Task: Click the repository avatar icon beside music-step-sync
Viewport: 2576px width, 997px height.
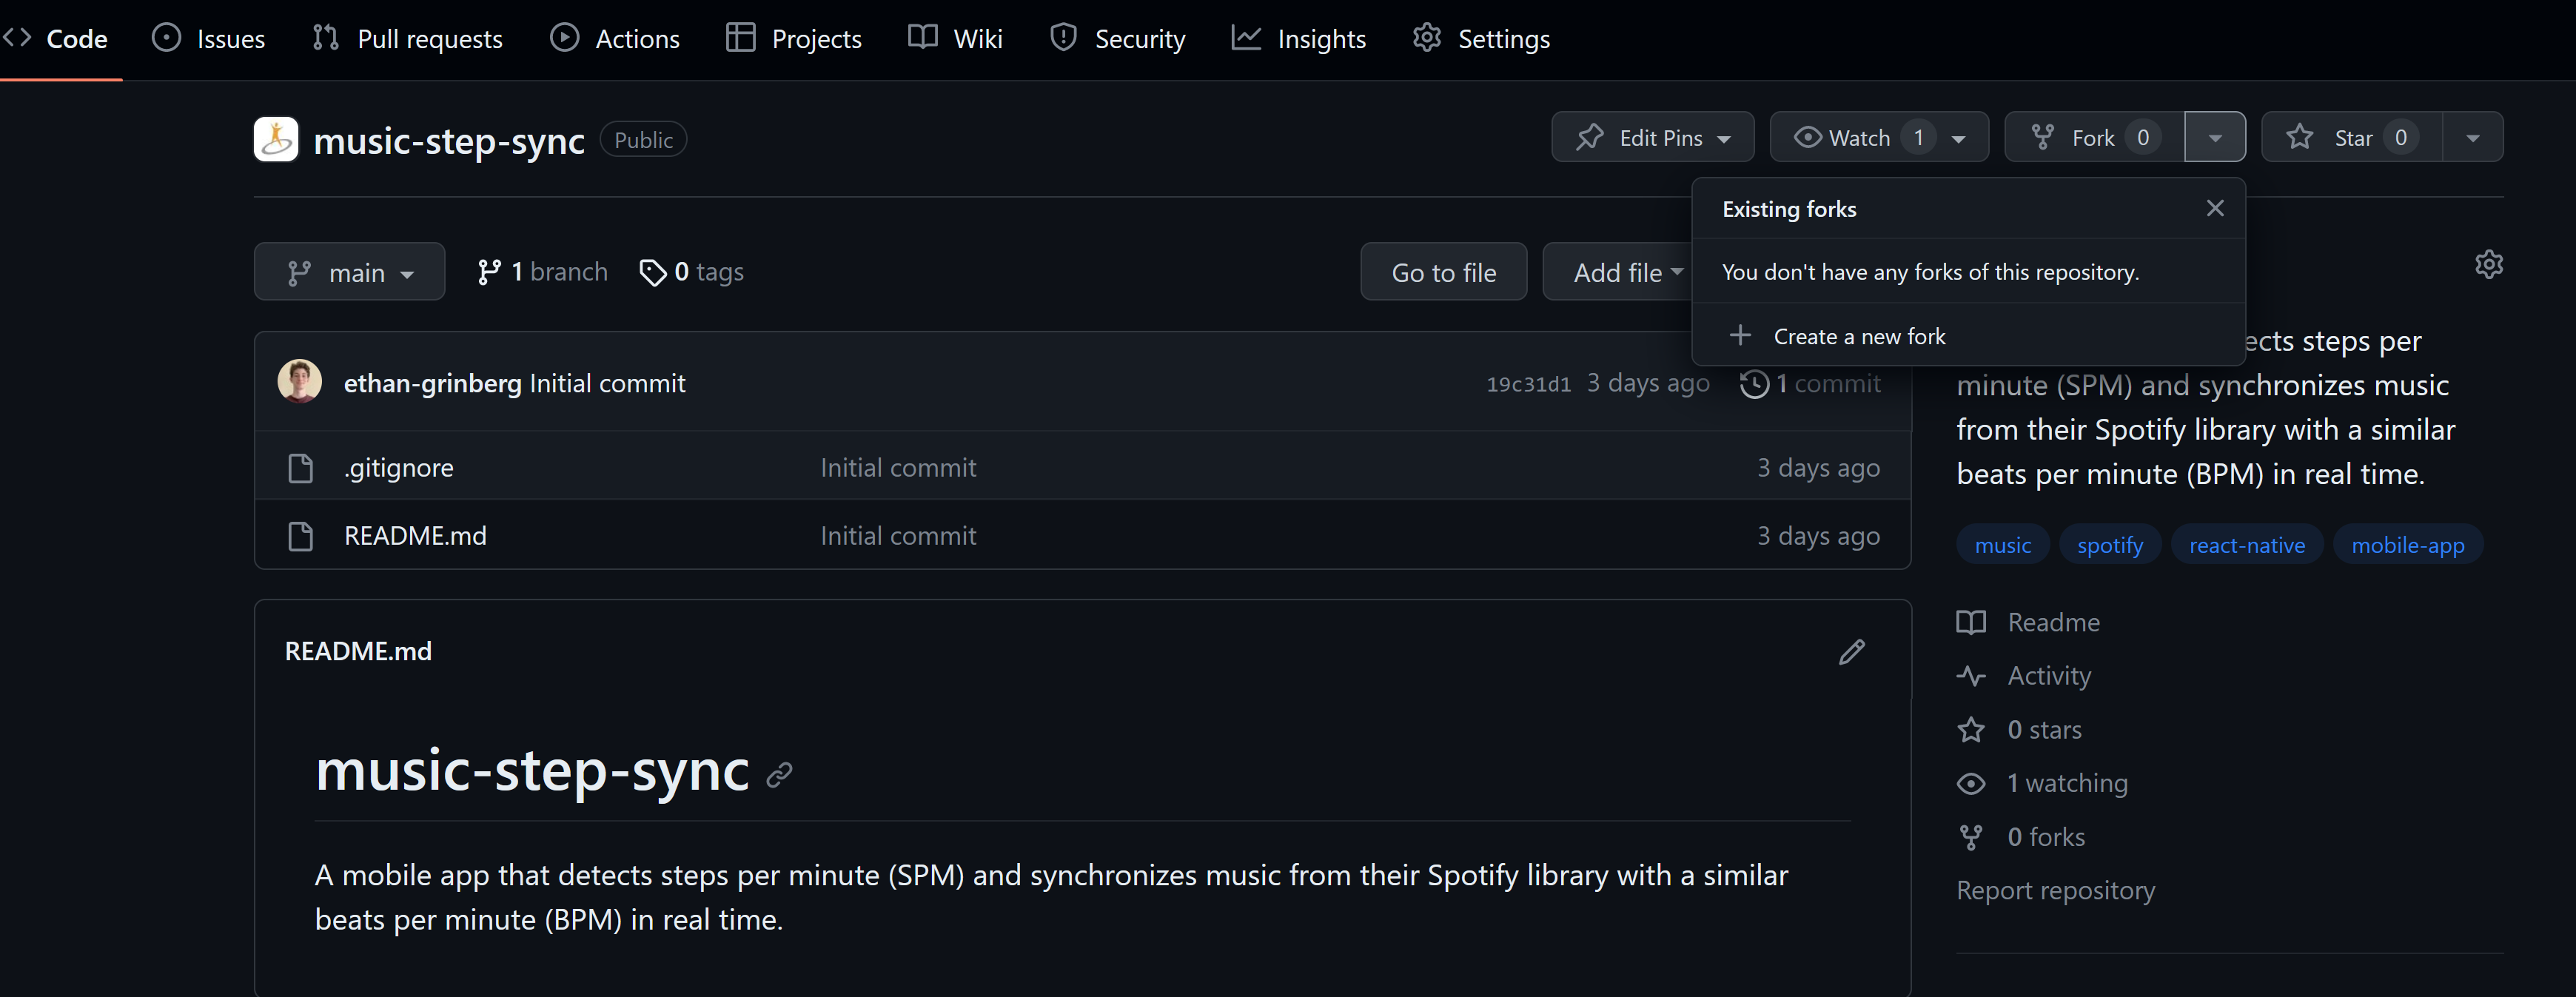Action: click(276, 139)
